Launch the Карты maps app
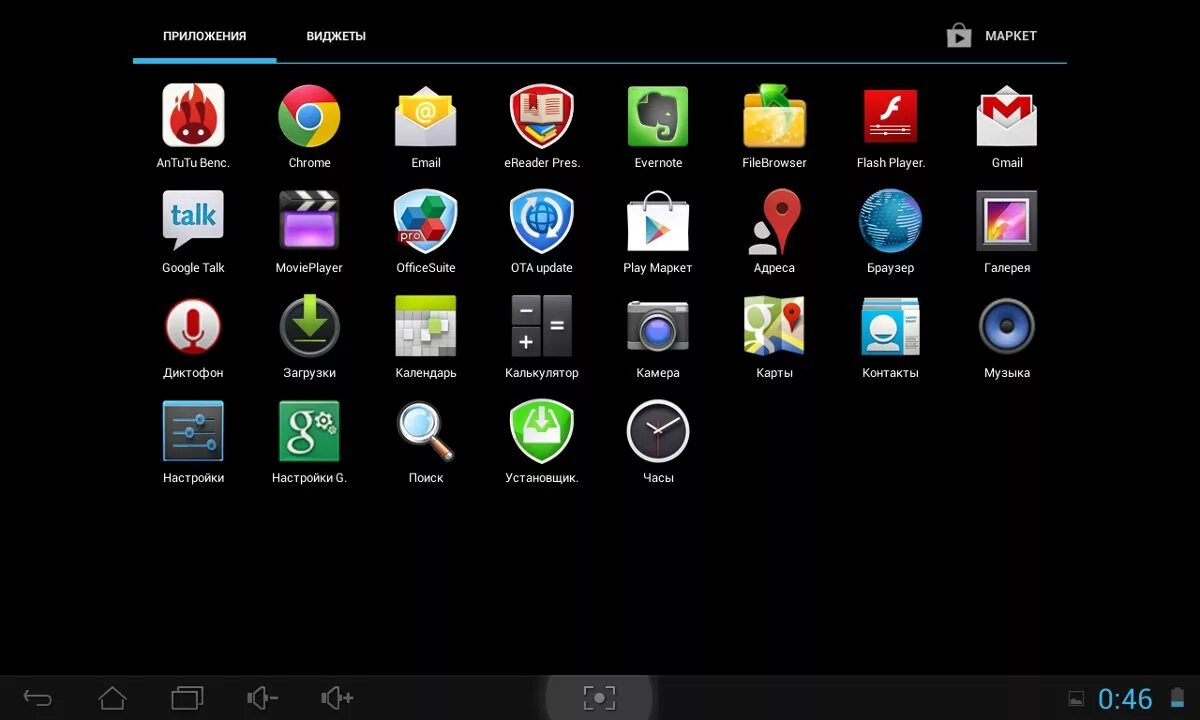The width and height of the screenshot is (1200, 720). click(774, 326)
